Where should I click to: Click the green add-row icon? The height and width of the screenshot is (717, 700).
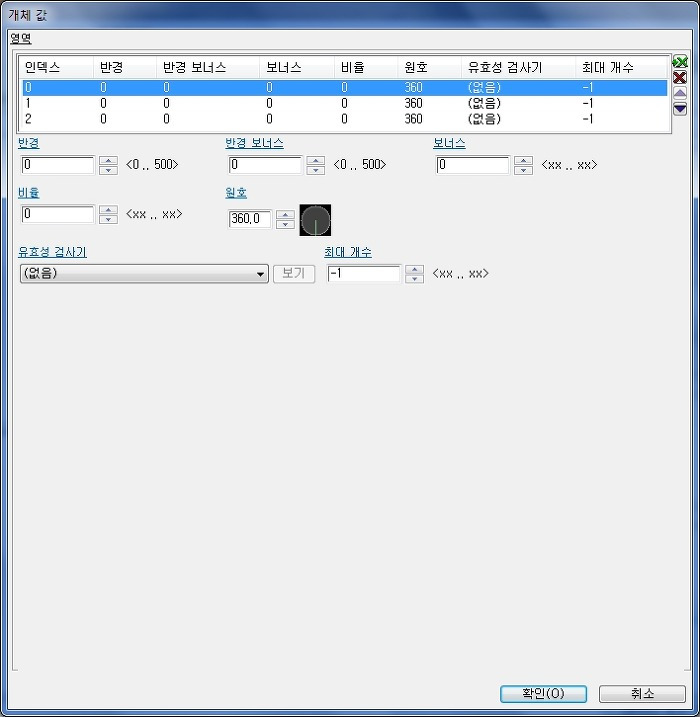(x=680, y=62)
